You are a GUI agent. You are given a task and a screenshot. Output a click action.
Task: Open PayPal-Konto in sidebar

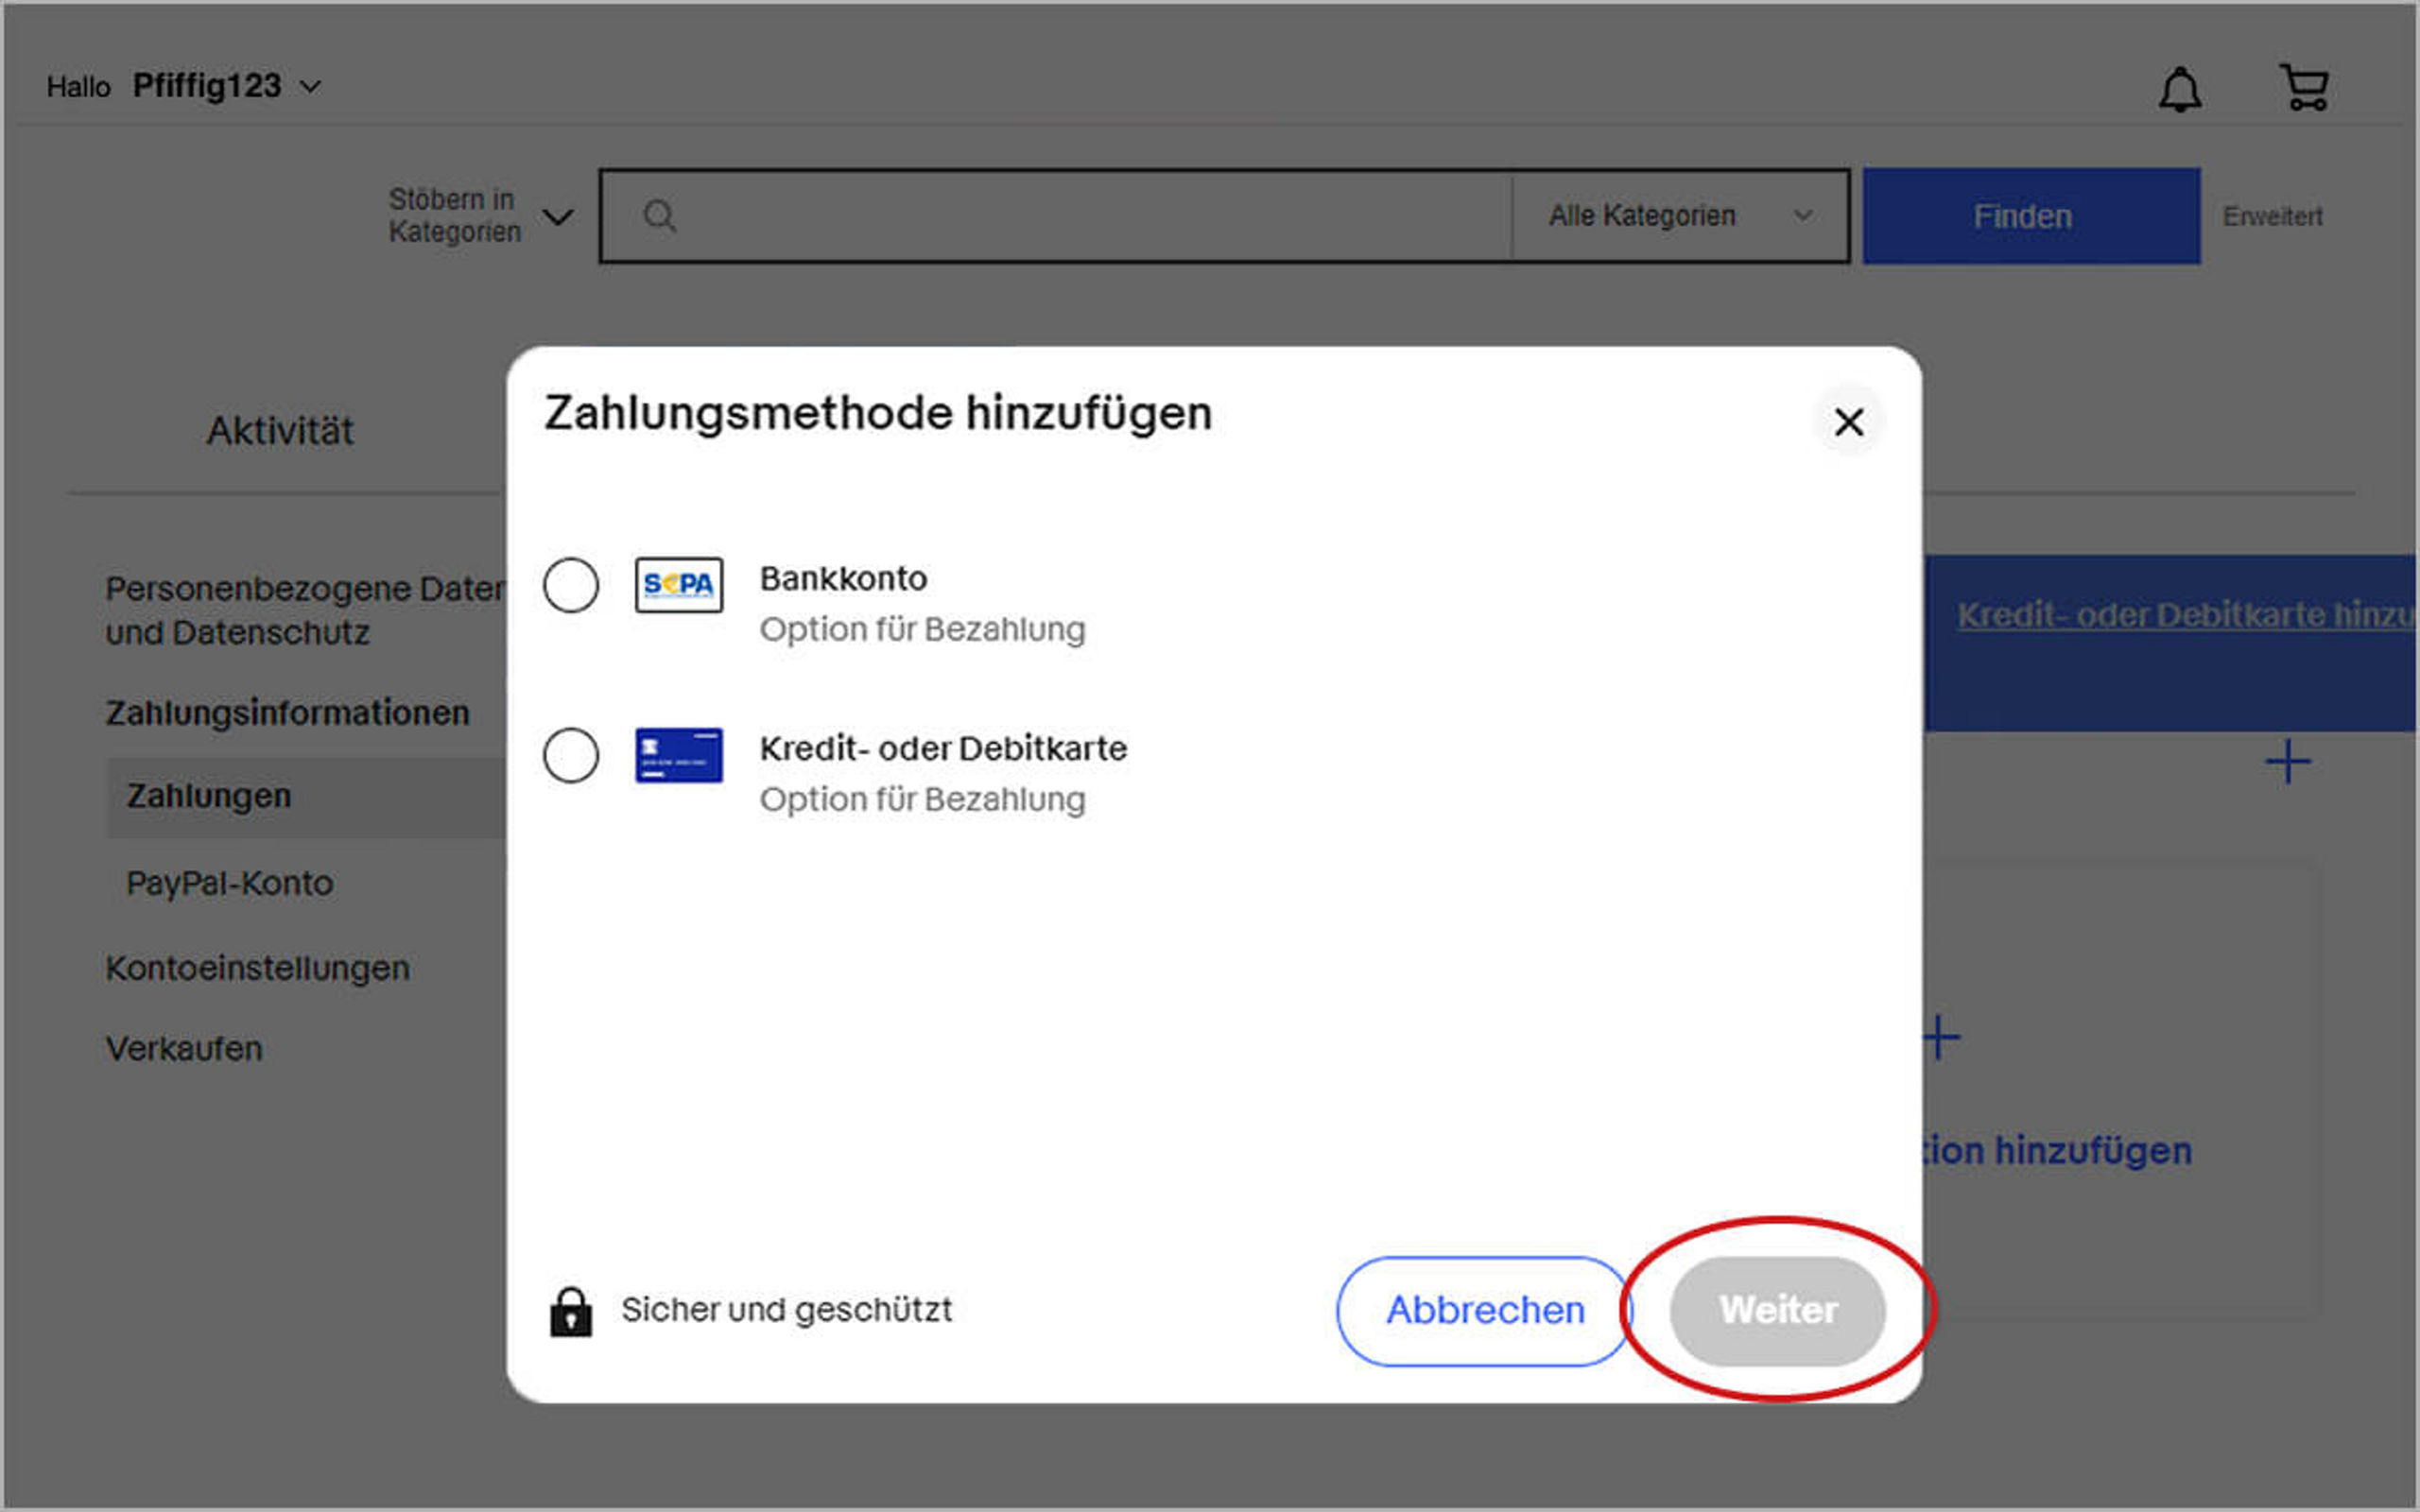(x=229, y=883)
